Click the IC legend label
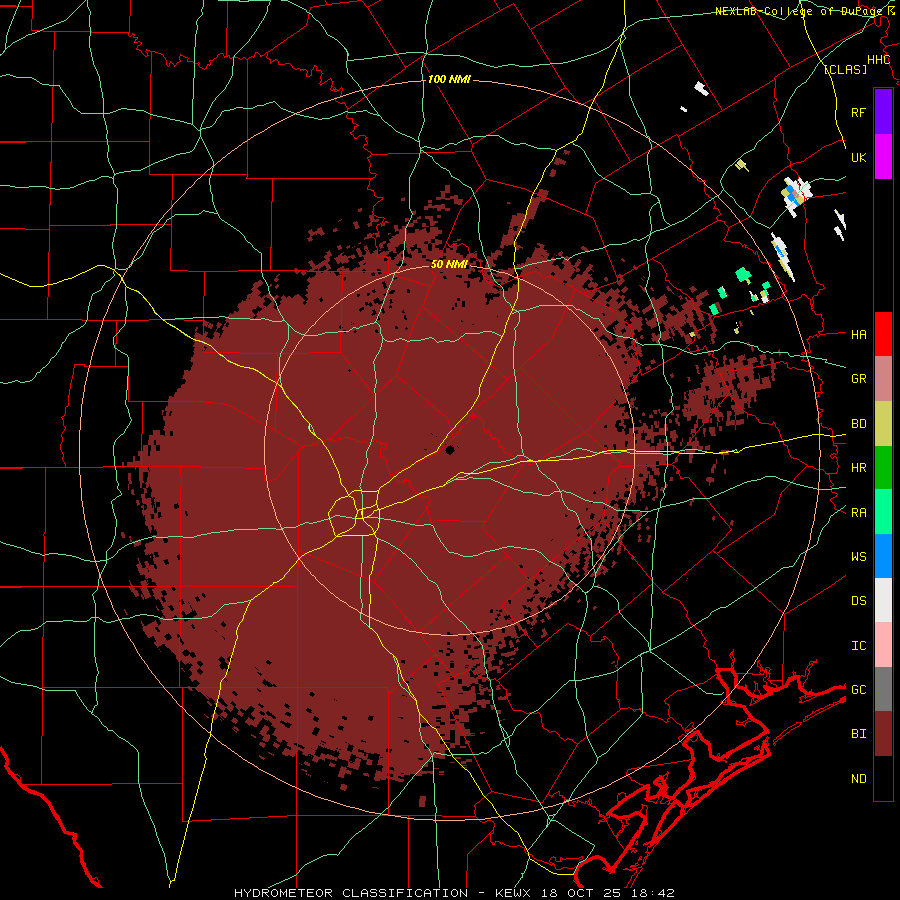Screen dimensions: 900x900 tap(858, 646)
